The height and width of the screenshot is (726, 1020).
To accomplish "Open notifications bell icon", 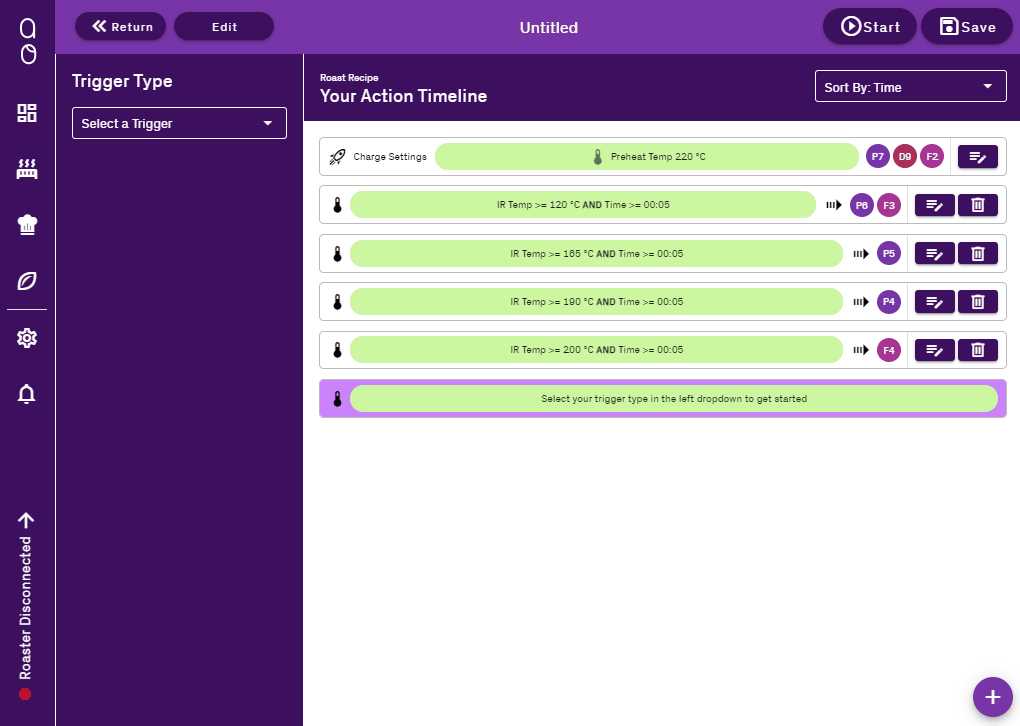I will (27, 395).
